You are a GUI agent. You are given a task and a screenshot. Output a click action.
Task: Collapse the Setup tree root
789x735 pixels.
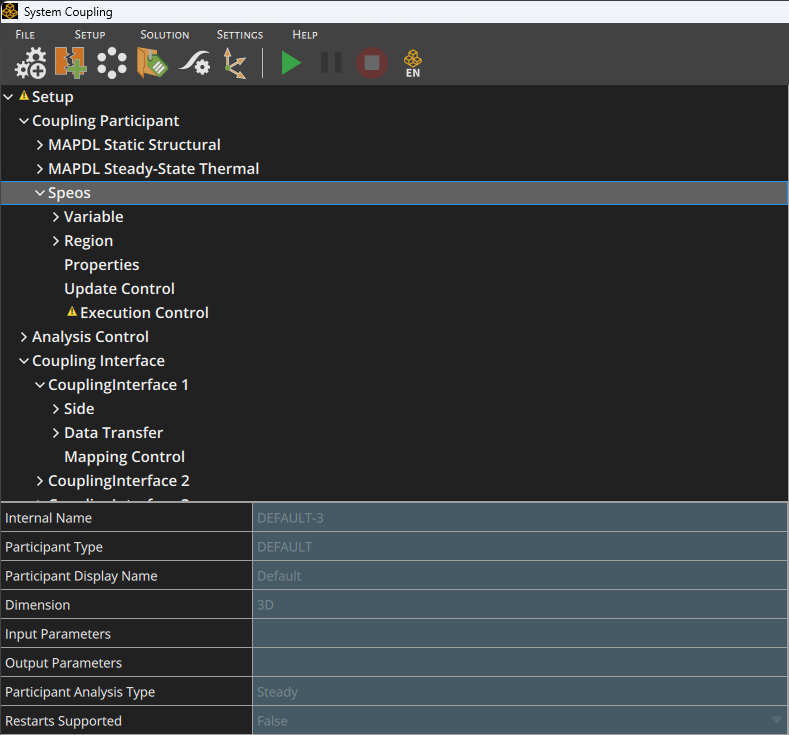8,97
